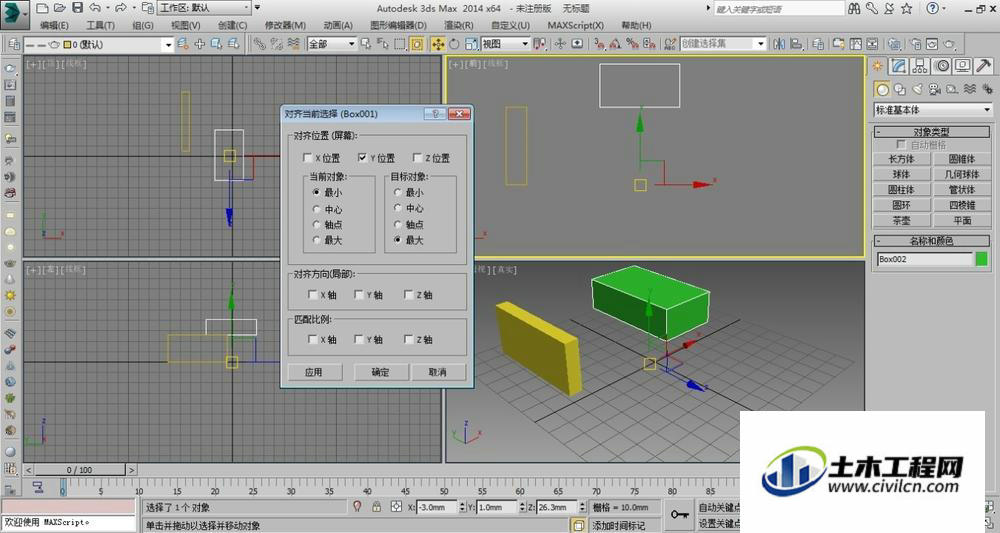
Task: Open the Motion command panel tab
Action: 941,66
